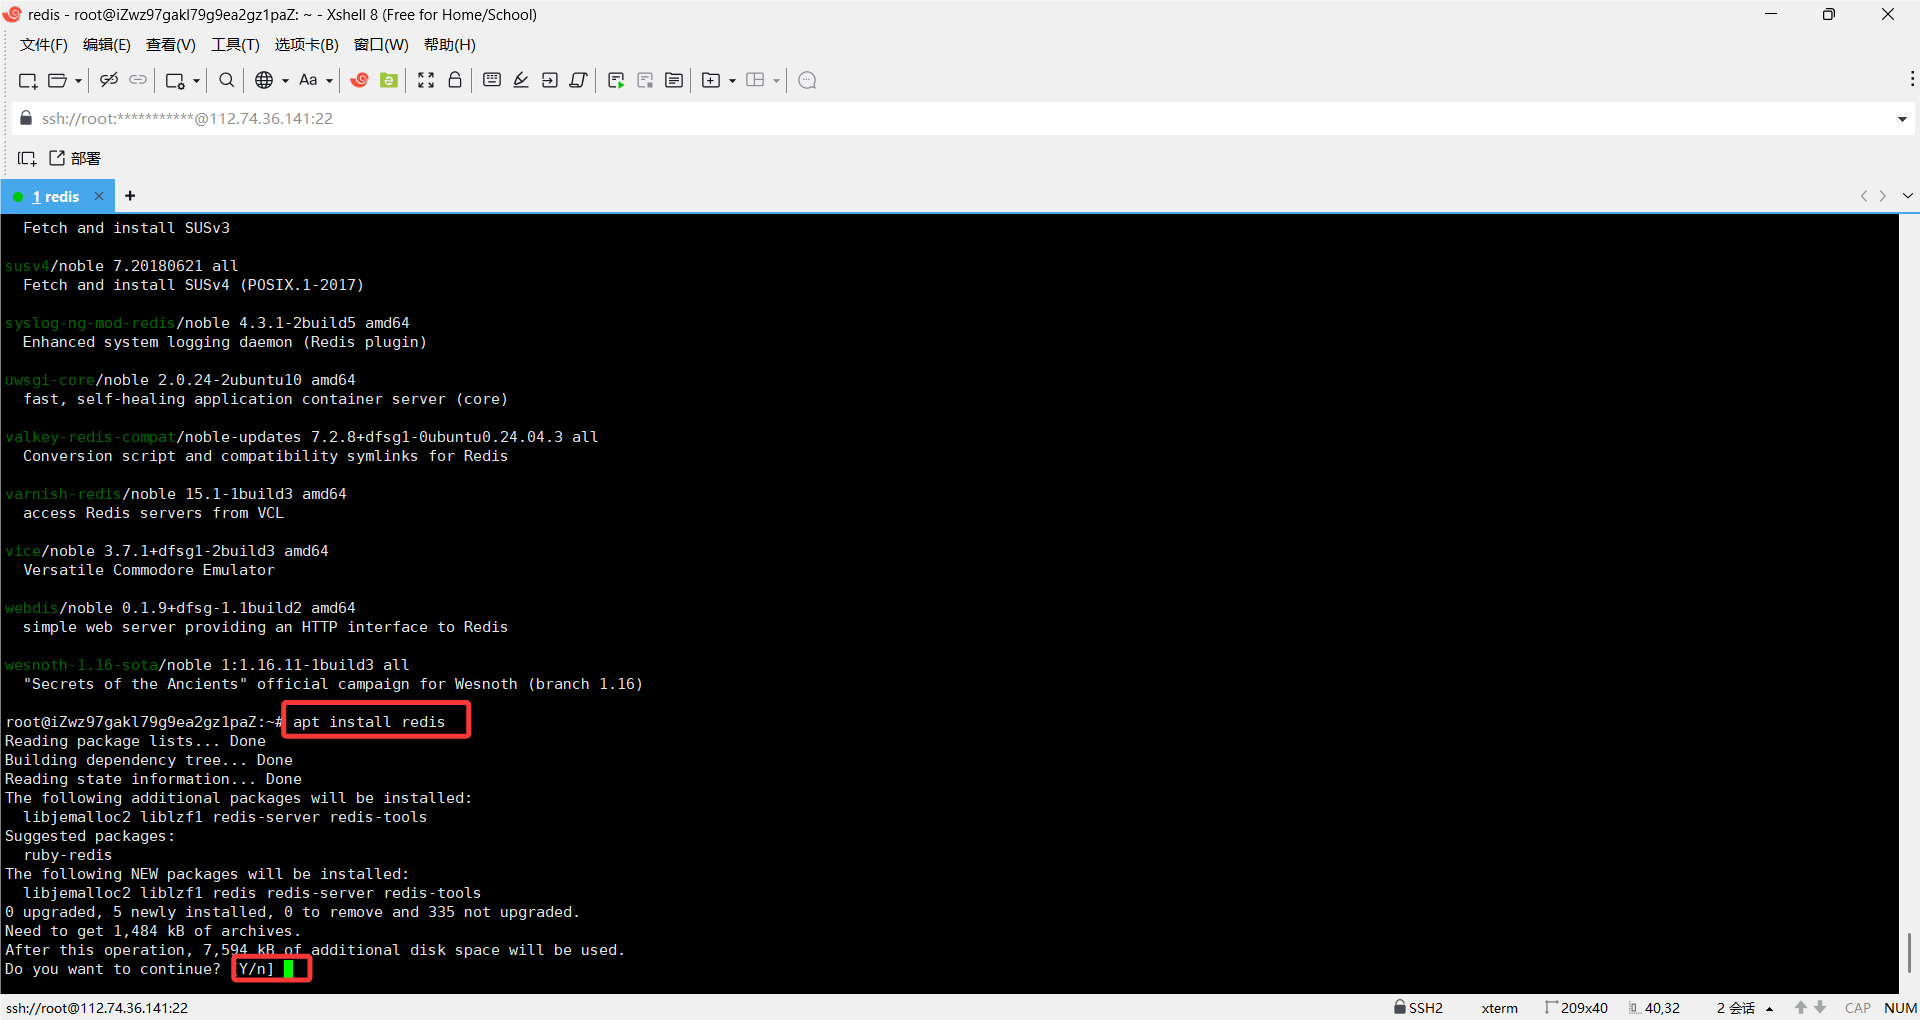Expand the open-session folder dropdown arrow
Image resolution: width=1920 pixels, height=1020 pixels.
[x=78, y=81]
